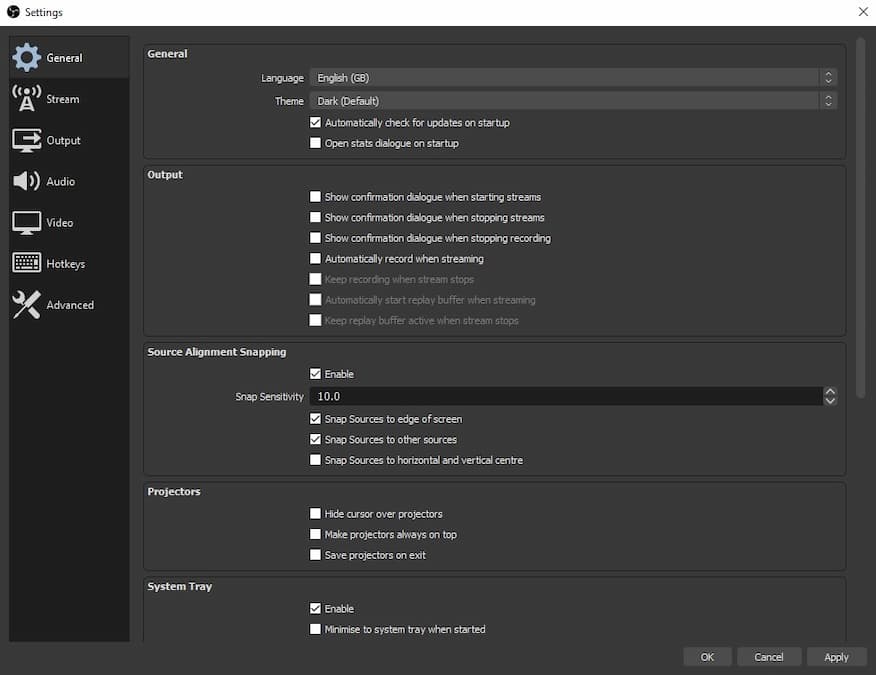Close the Settings window
The image size is (876, 675).
pyautogui.click(x=863, y=12)
